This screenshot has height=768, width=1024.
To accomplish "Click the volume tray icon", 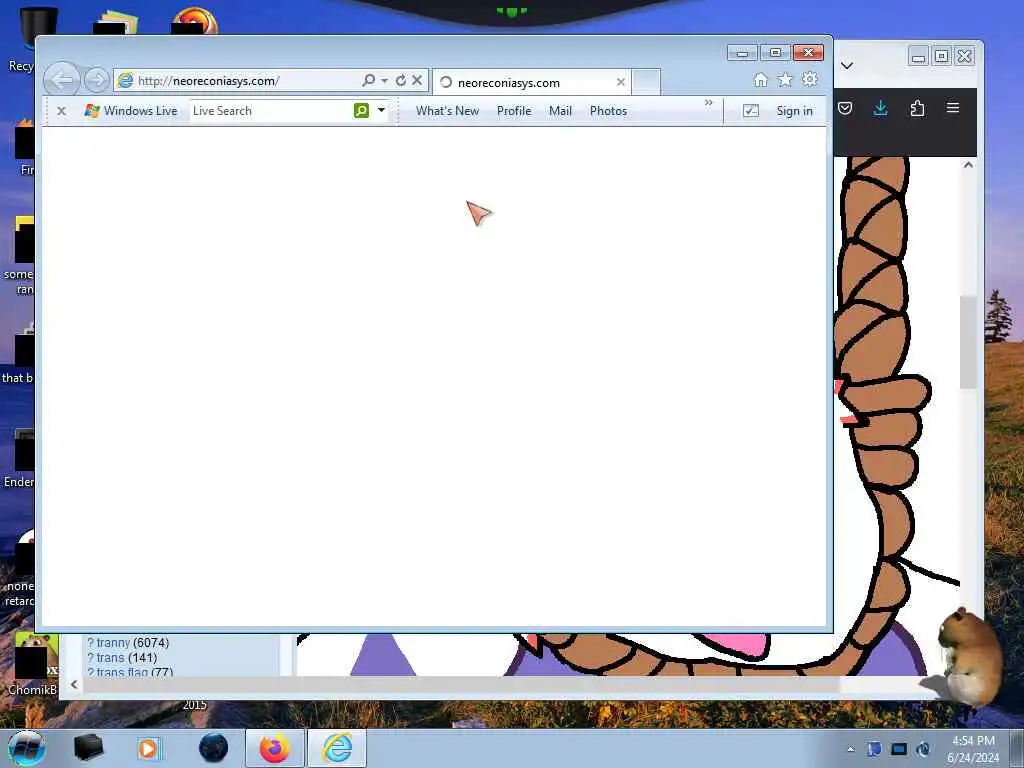I will [923, 749].
